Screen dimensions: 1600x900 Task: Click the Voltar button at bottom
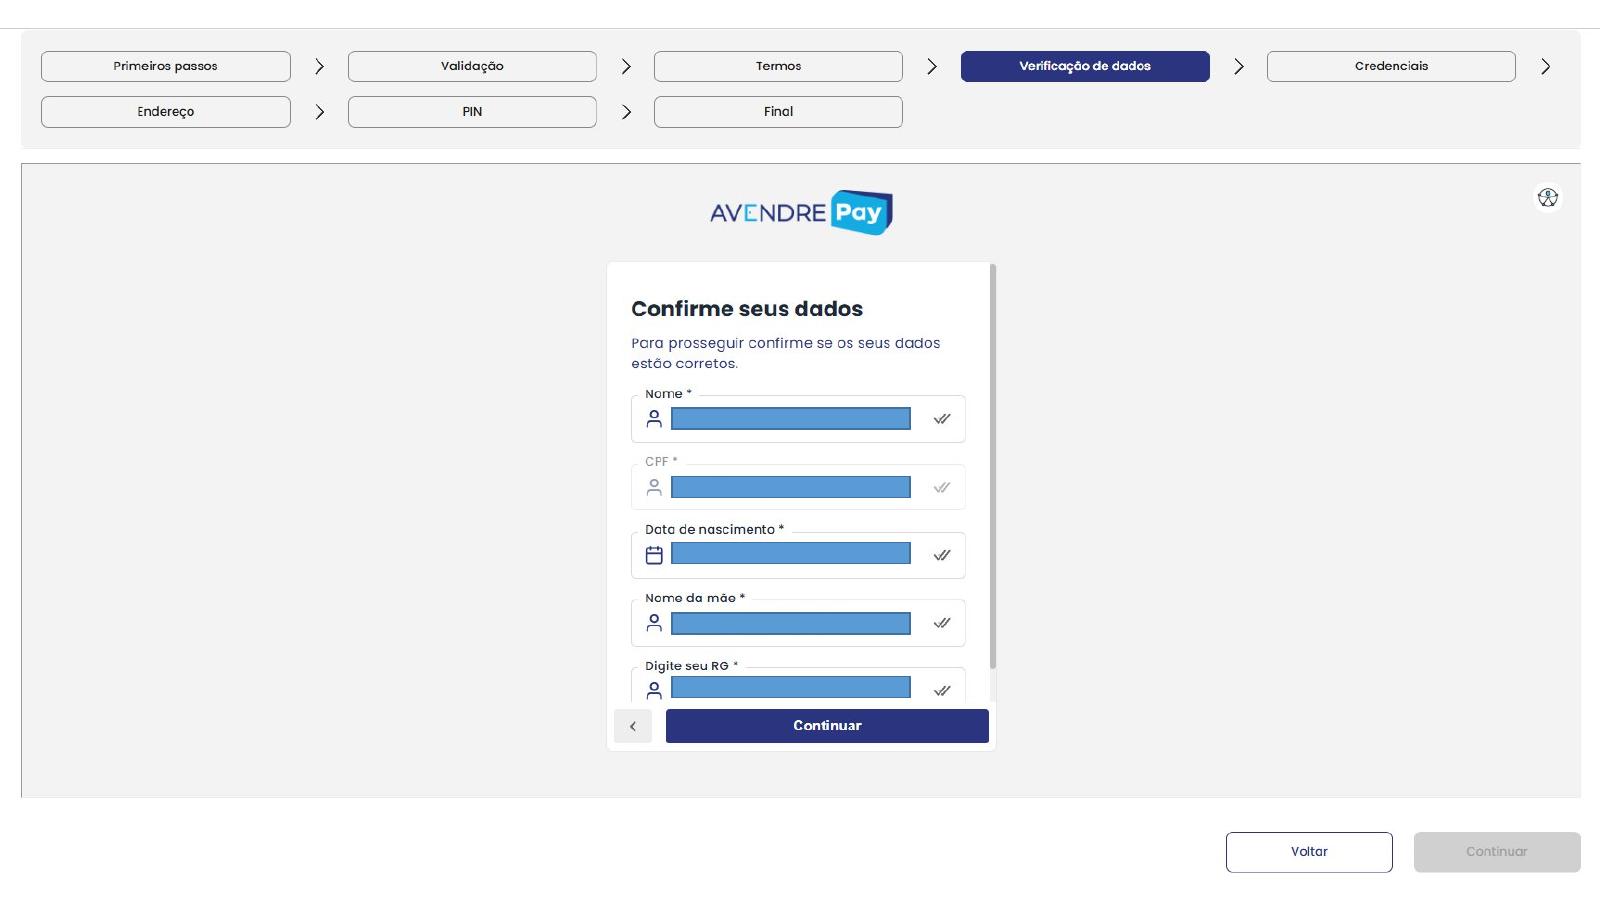(x=1309, y=852)
